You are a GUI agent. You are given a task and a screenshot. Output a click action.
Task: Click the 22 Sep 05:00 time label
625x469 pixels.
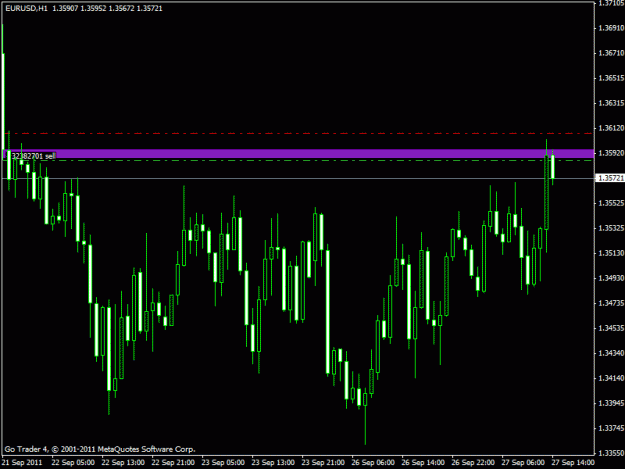point(73,463)
